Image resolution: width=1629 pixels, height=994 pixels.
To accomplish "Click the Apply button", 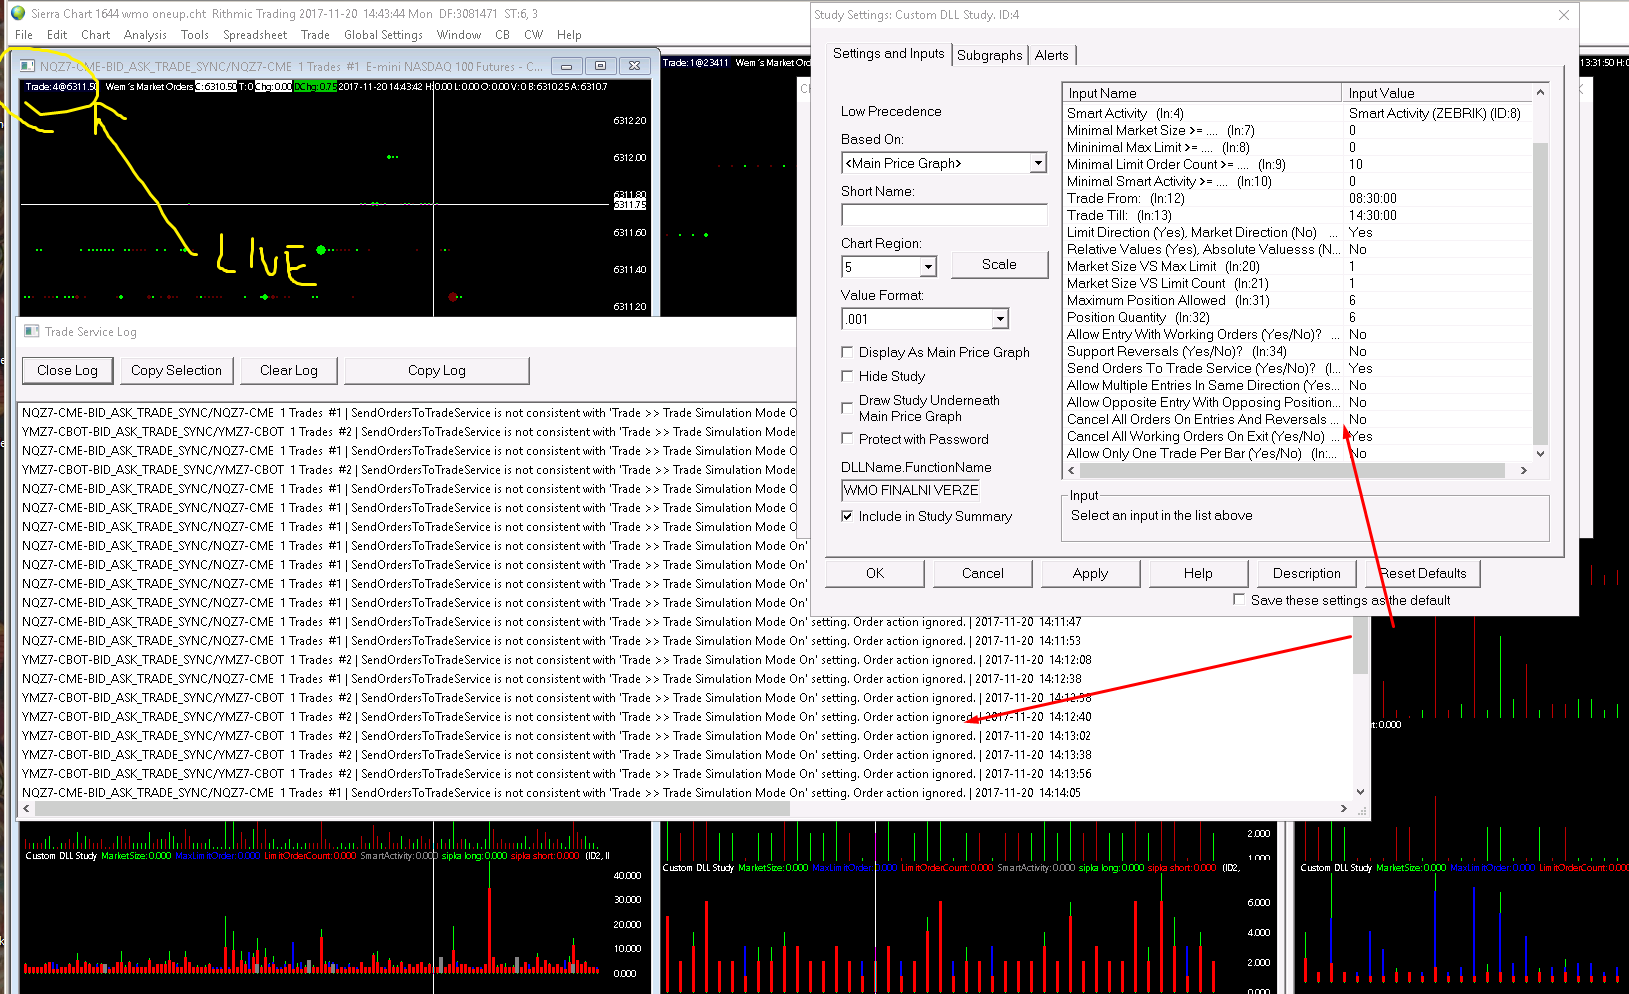I will point(1090,573).
